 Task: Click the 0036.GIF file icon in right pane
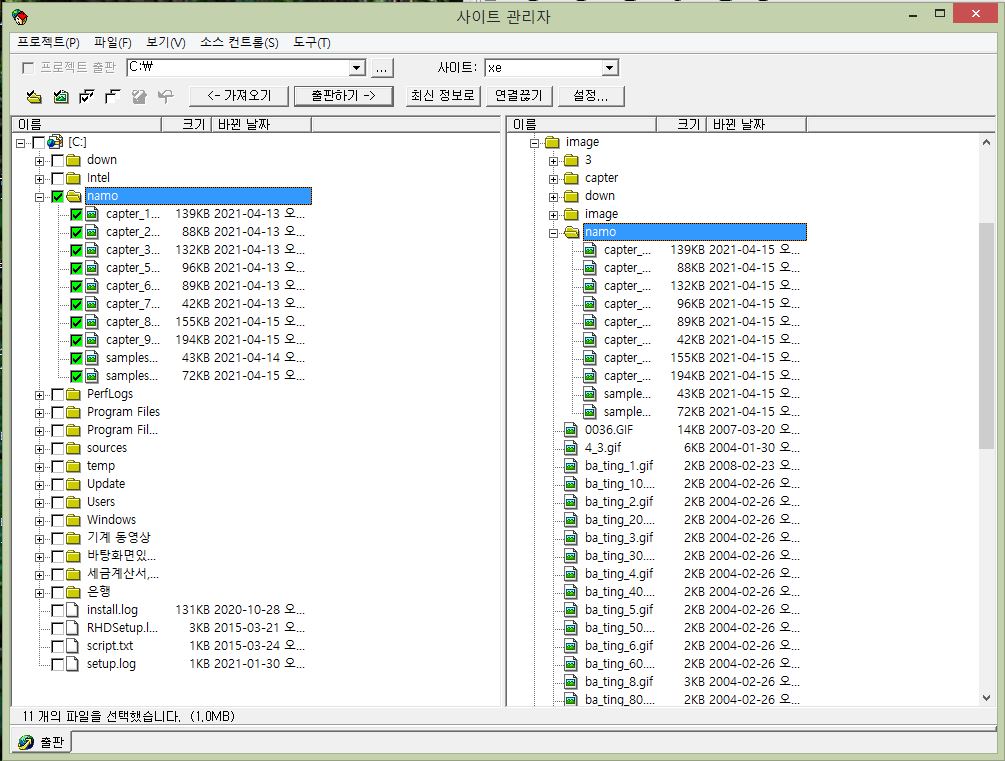[x=571, y=430]
